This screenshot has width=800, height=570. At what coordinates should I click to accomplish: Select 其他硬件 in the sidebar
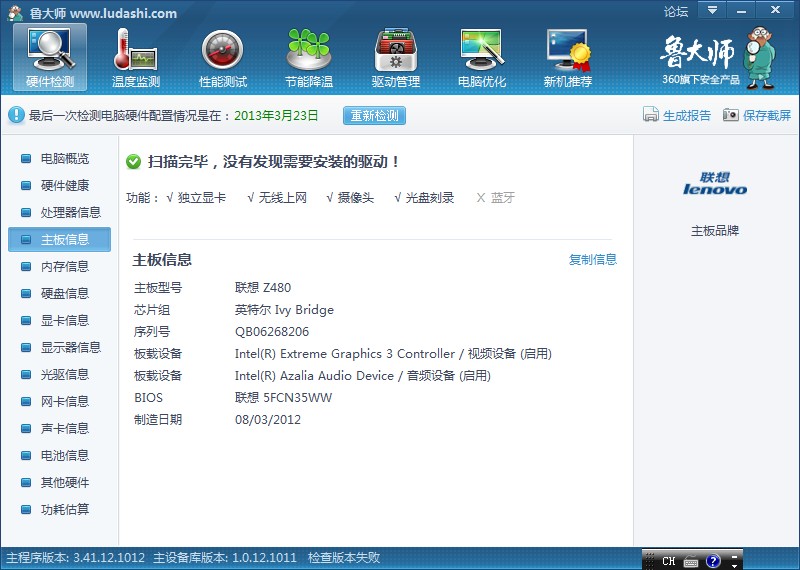click(x=59, y=483)
